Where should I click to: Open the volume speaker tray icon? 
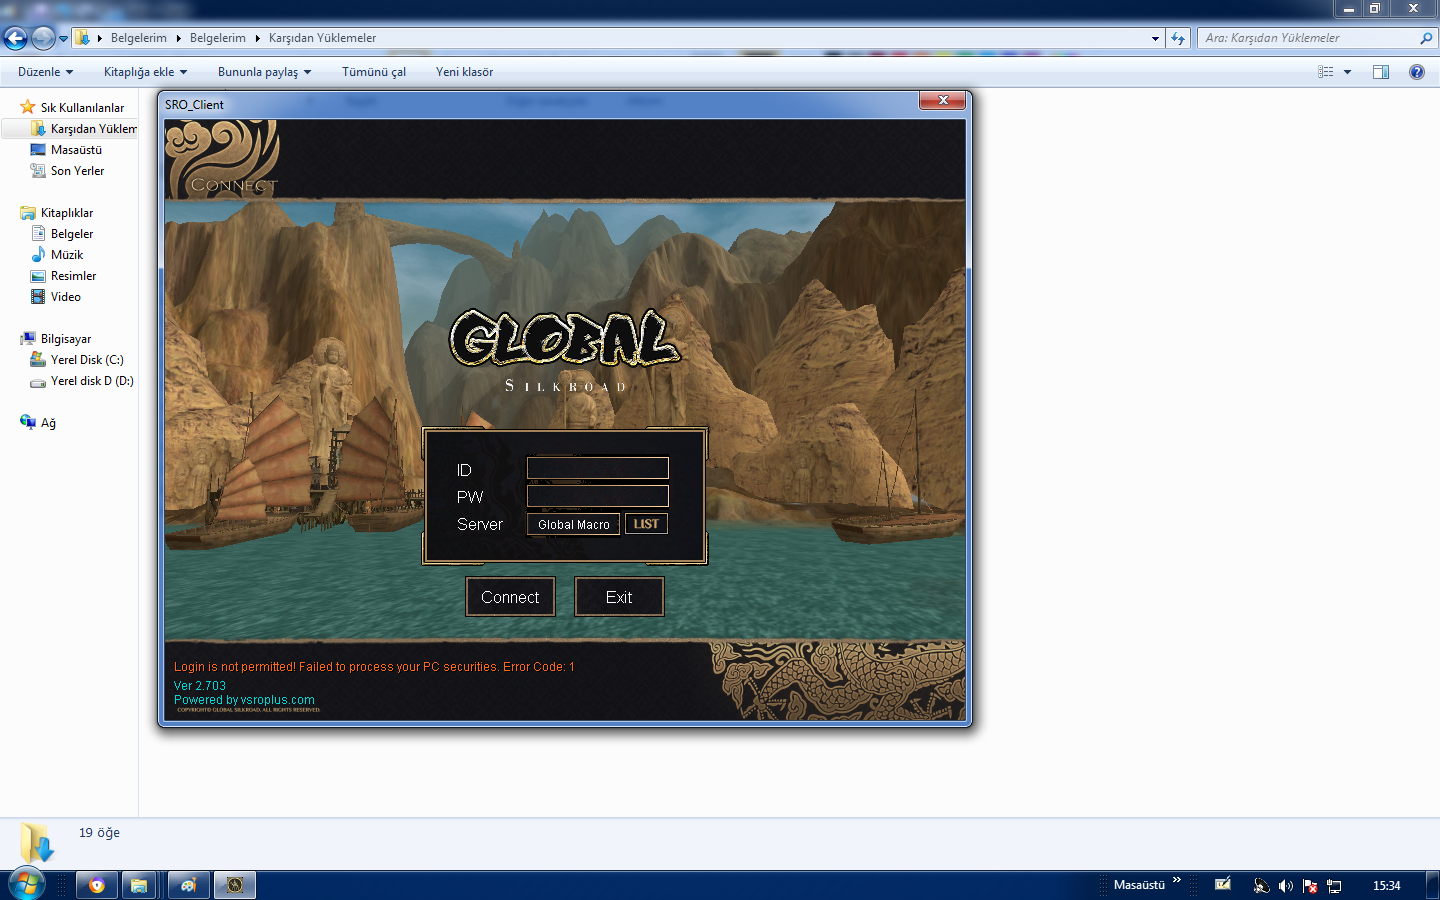click(1286, 886)
